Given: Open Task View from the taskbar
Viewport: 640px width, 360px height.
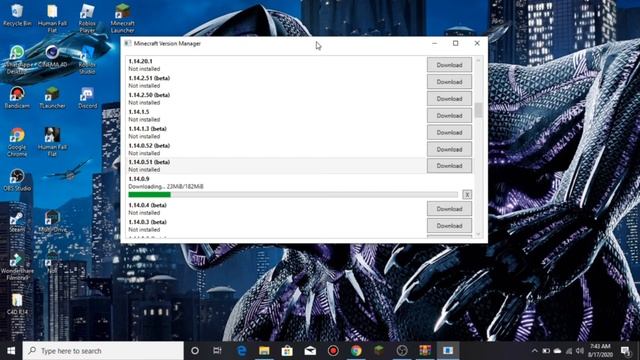Looking at the screenshot, I should coord(217,351).
